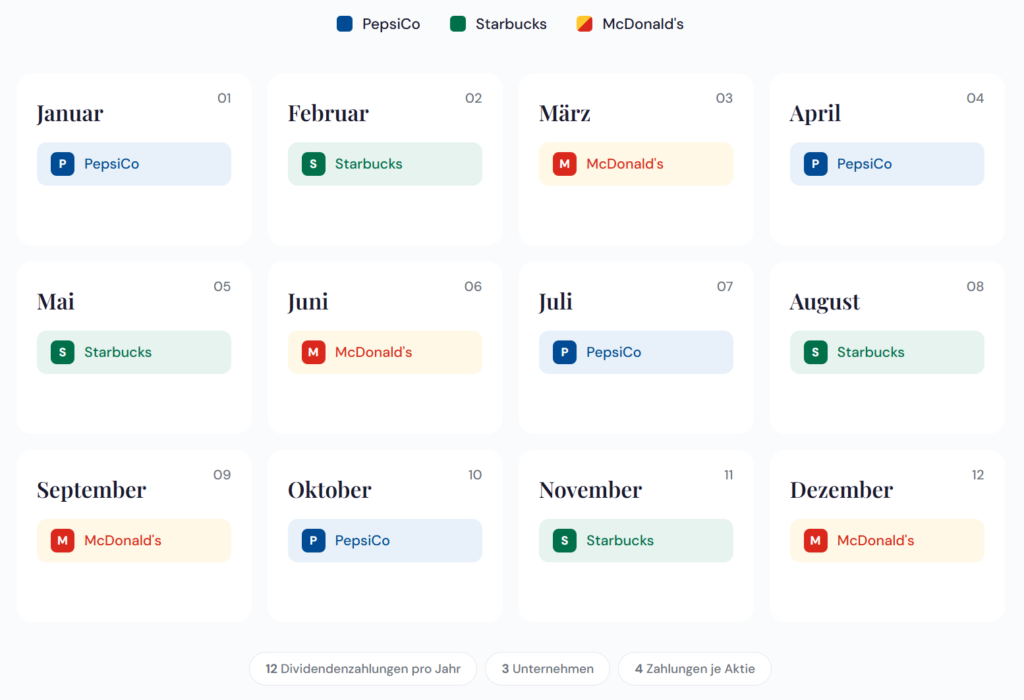
Task: Click the Starbucks label in the legend
Action: pyautogui.click(x=511, y=24)
